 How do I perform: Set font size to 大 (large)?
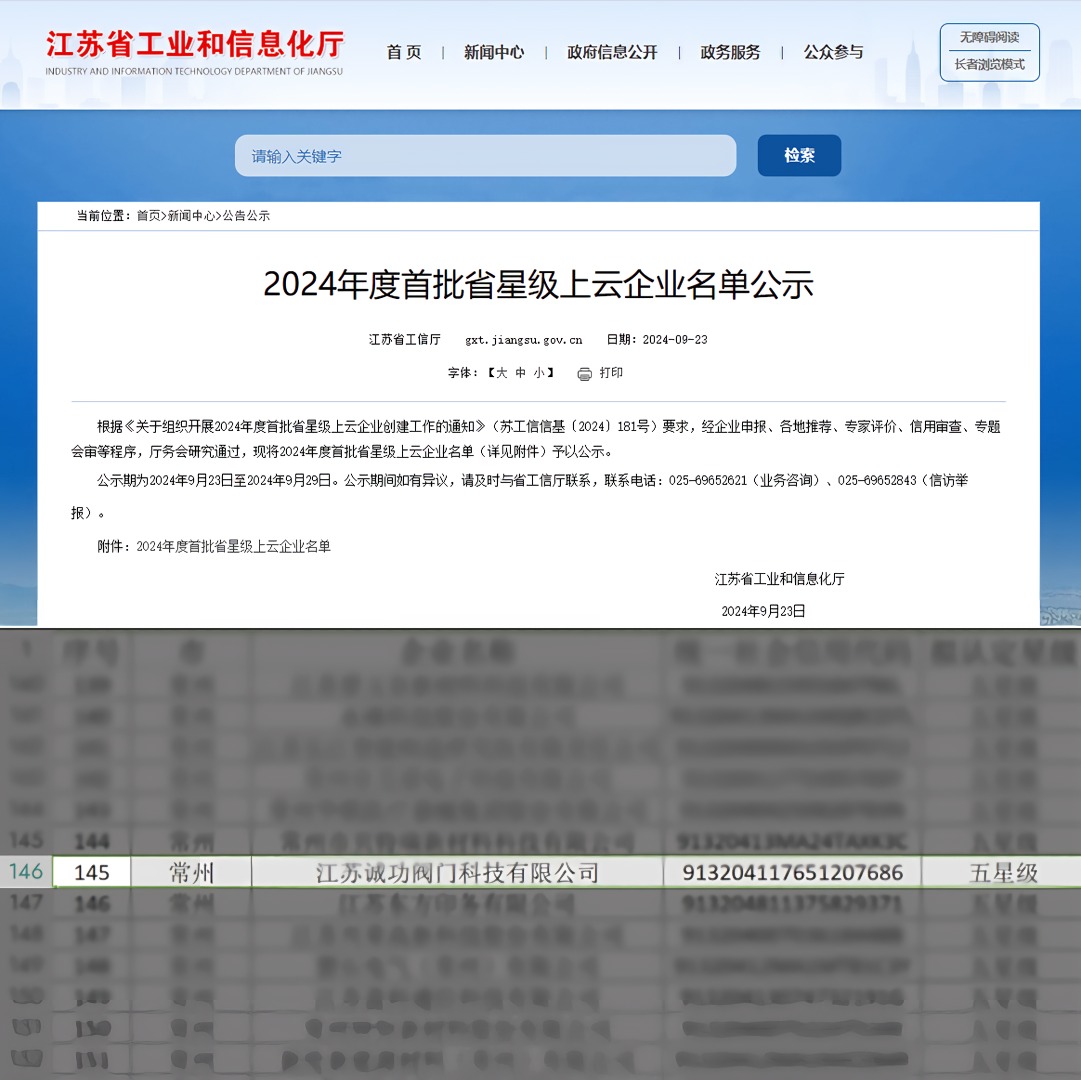[502, 373]
